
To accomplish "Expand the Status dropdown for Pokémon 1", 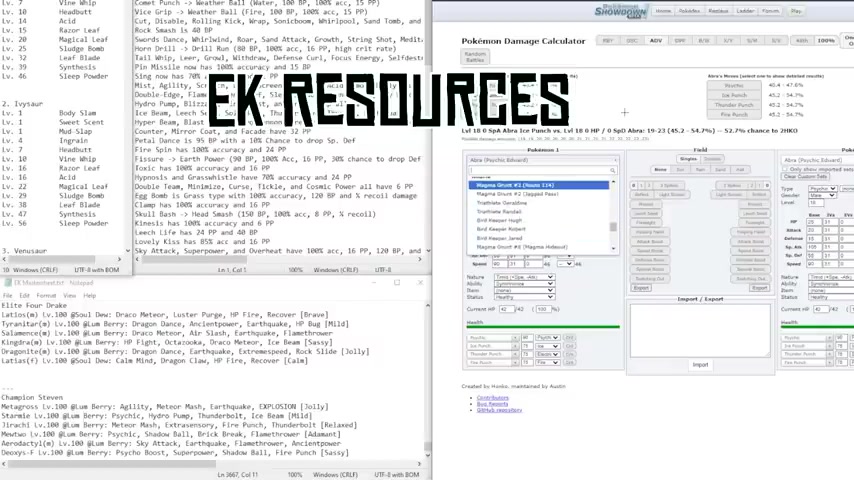I will tap(523, 297).
